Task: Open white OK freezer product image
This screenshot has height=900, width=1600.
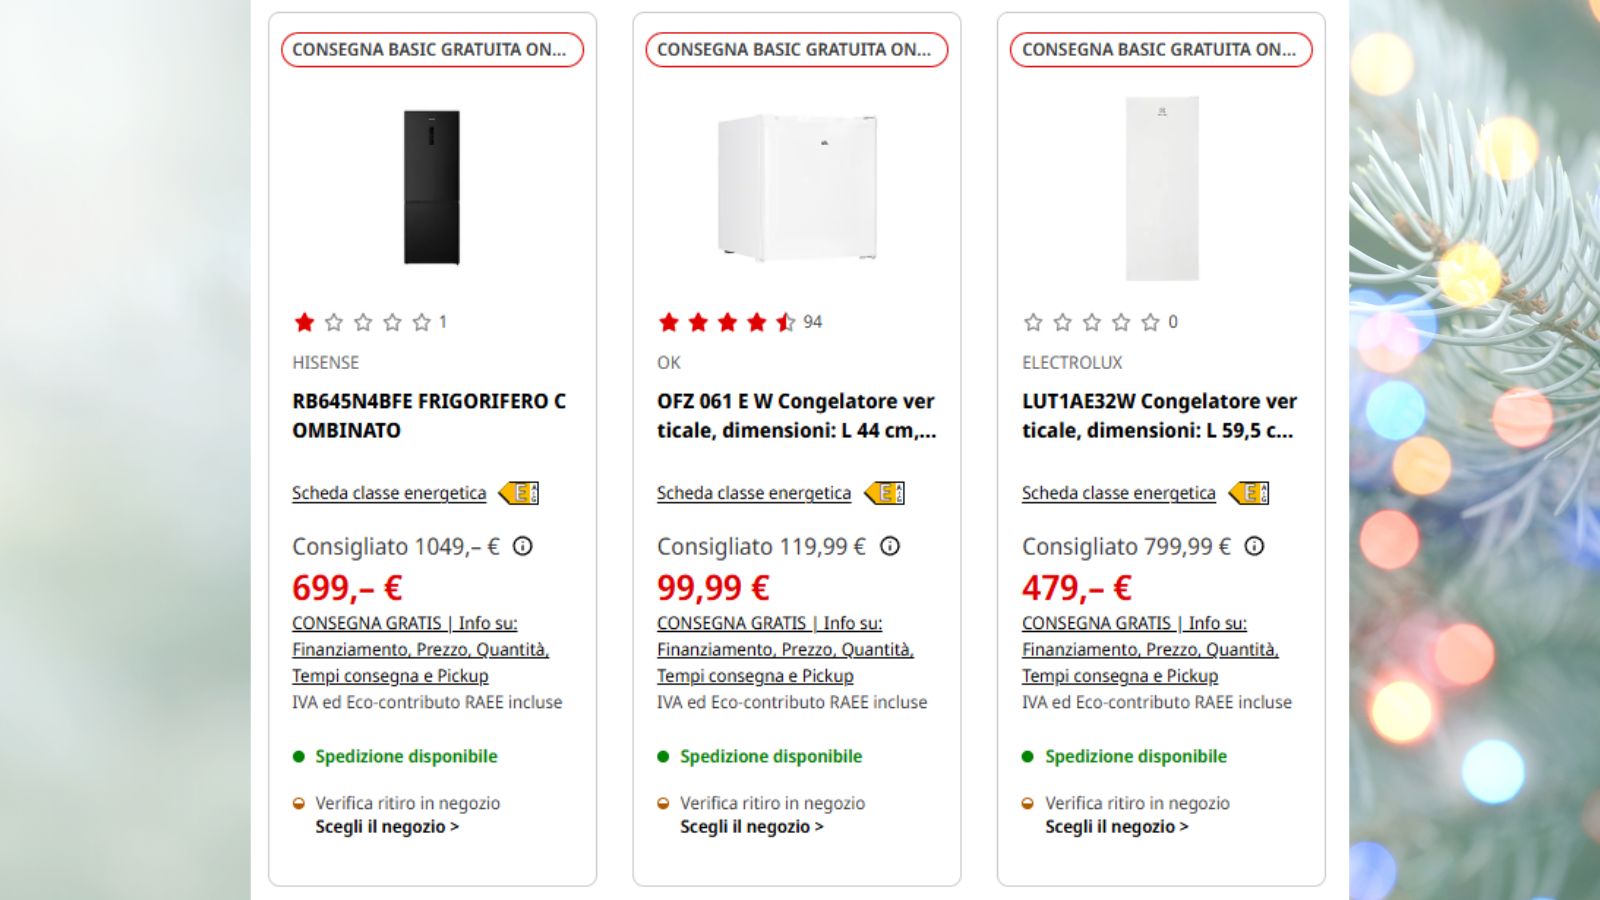Action: (x=797, y=188)
